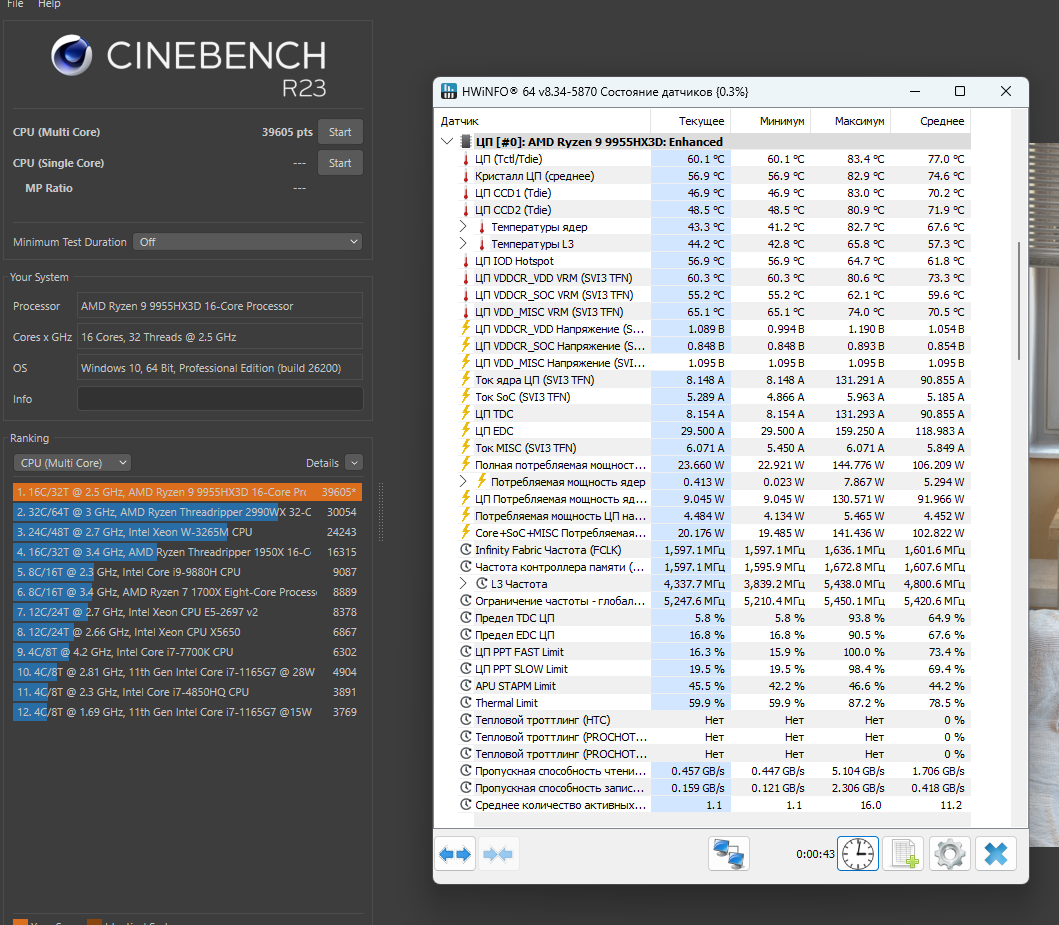Expand the L3 Частота row

coord(463,584)
